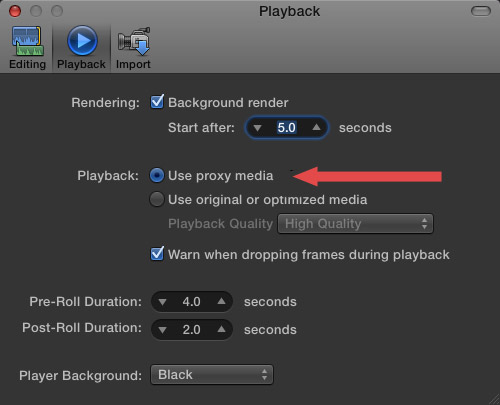The width and height of the screenshot is (500, 405).
Task: Decrease Start after seconds with down arrow
Action: point(257,128)
